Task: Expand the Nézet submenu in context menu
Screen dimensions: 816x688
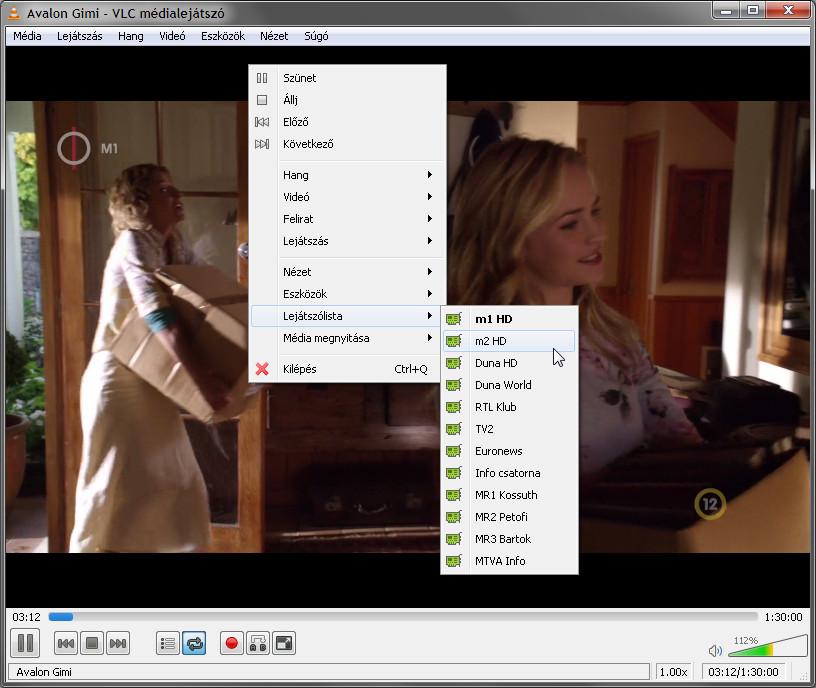Action: coord(347,272)
